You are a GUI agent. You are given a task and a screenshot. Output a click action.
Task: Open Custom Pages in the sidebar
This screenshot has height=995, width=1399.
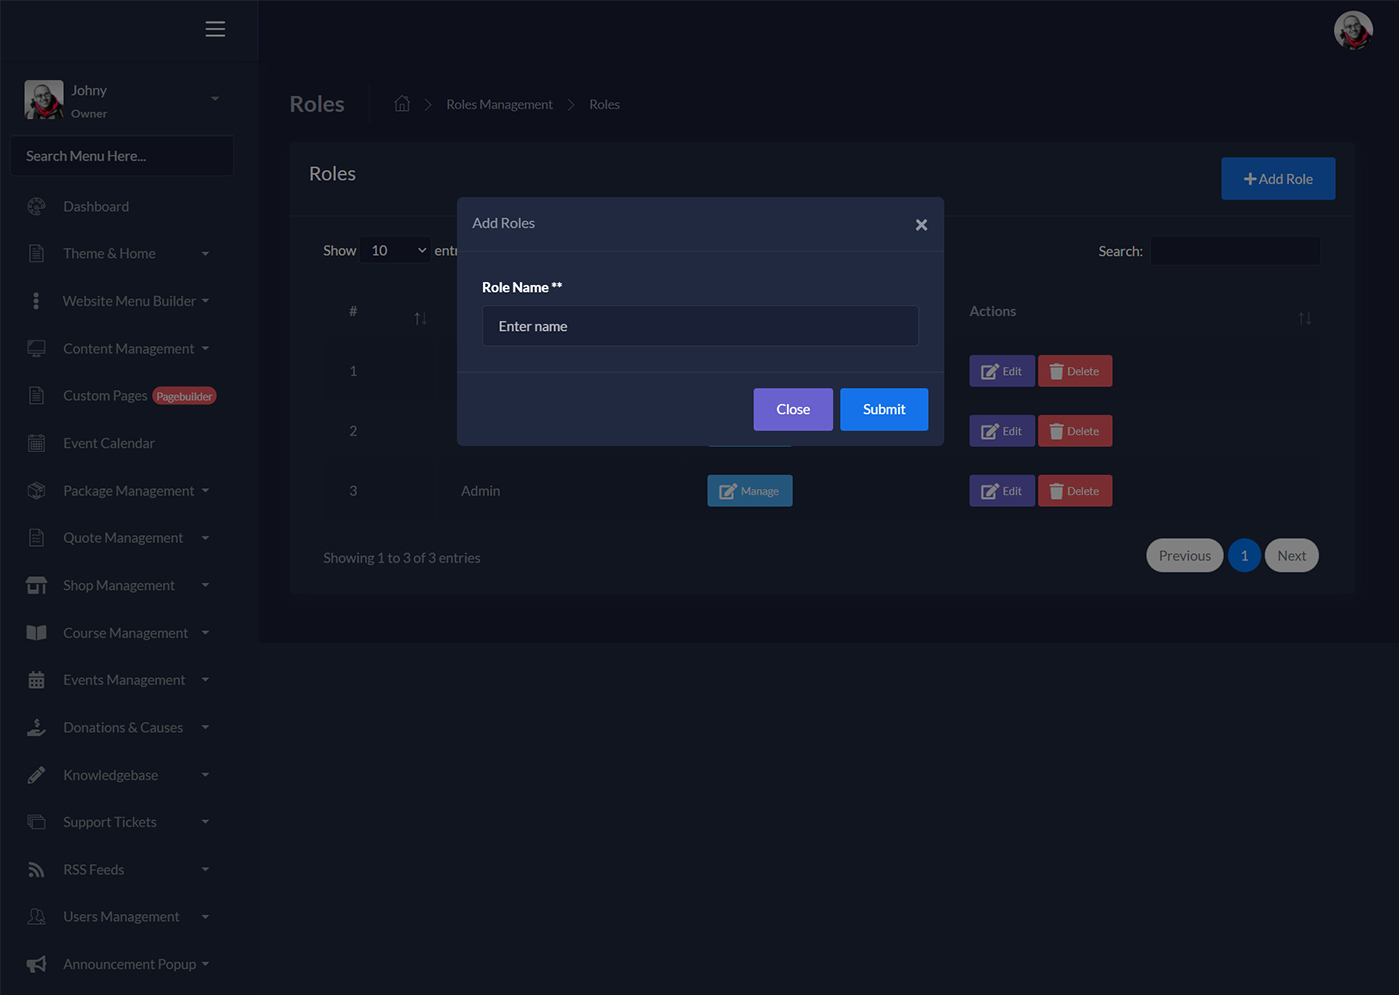click(105, 396)
